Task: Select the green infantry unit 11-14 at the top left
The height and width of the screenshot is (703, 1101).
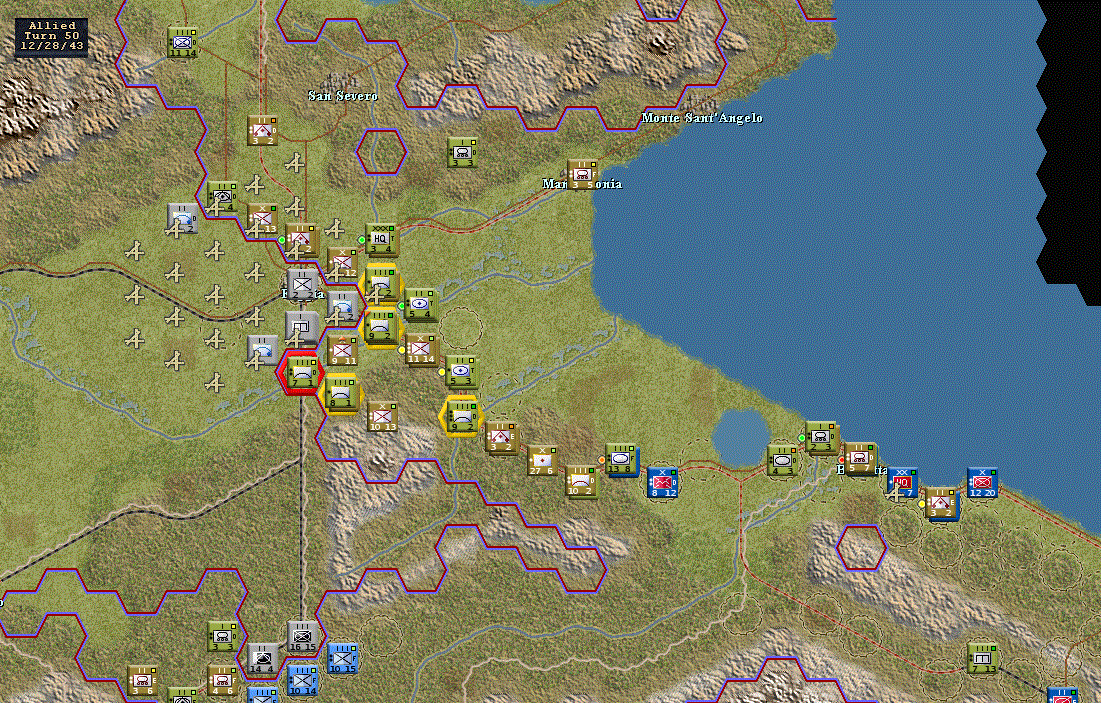Action: (x=183, y=42)
